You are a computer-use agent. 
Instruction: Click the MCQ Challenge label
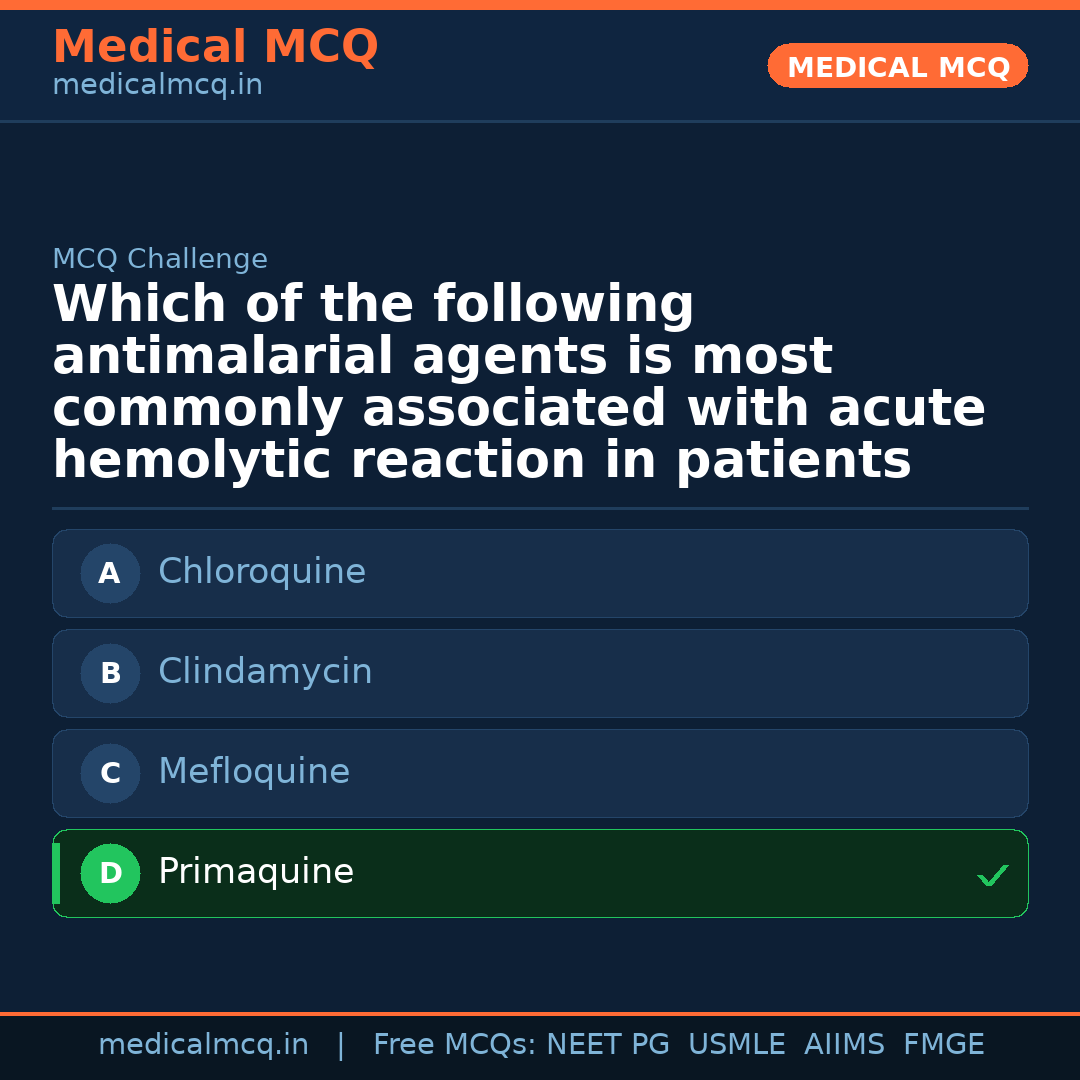[160, 260]
